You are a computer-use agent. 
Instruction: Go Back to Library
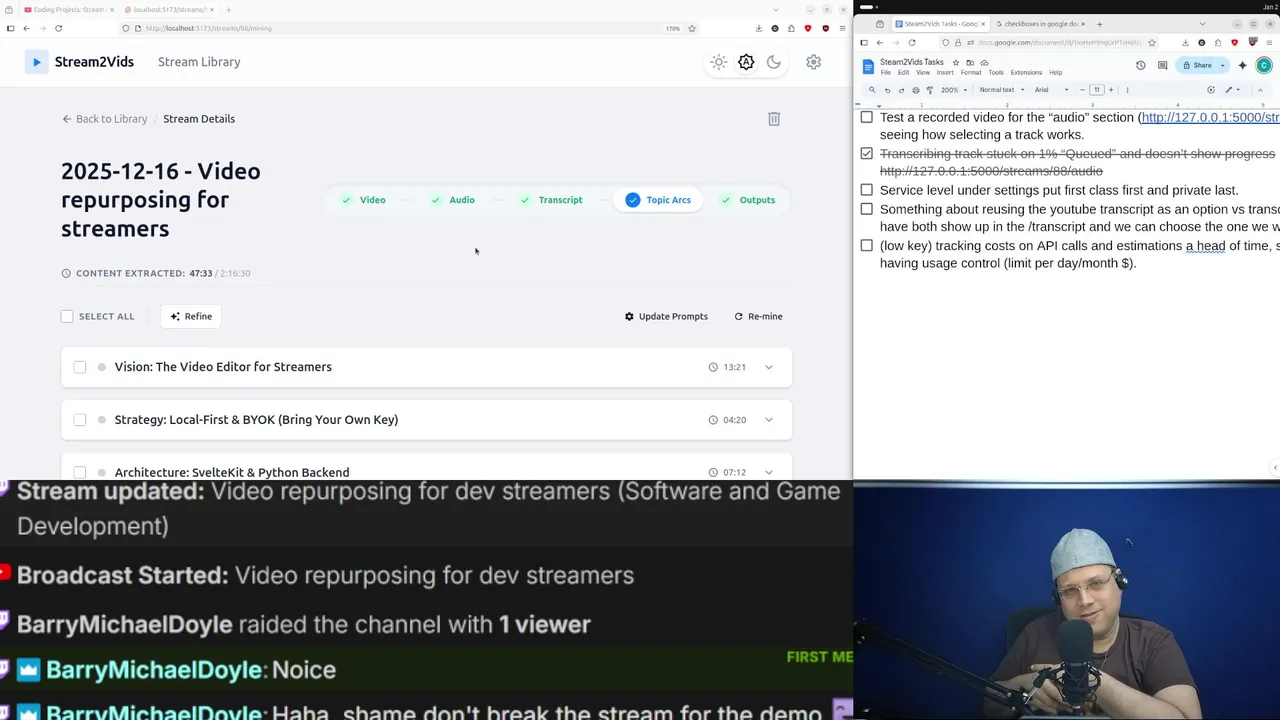[x=105, y=119]
